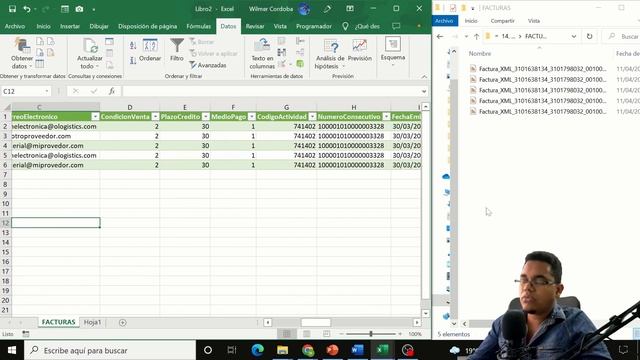Viewport: 640px width, 360px height.
Task: Click Windows Start button
Action: (12, 350)
